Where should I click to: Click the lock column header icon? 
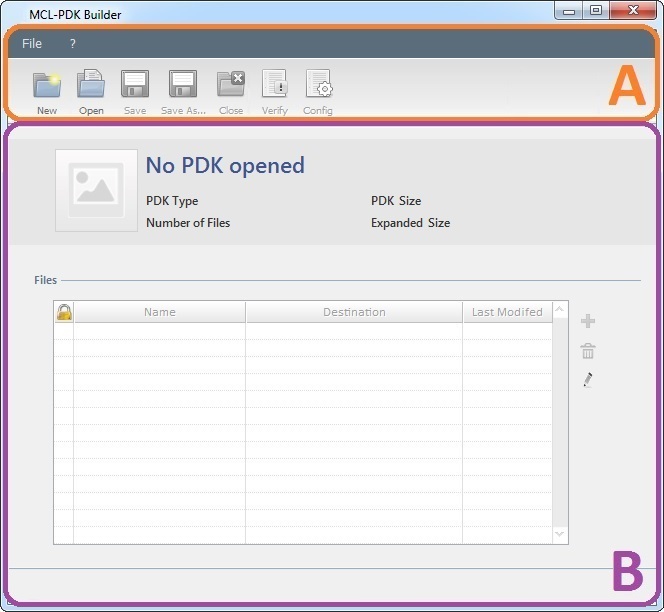coord(64,312)
